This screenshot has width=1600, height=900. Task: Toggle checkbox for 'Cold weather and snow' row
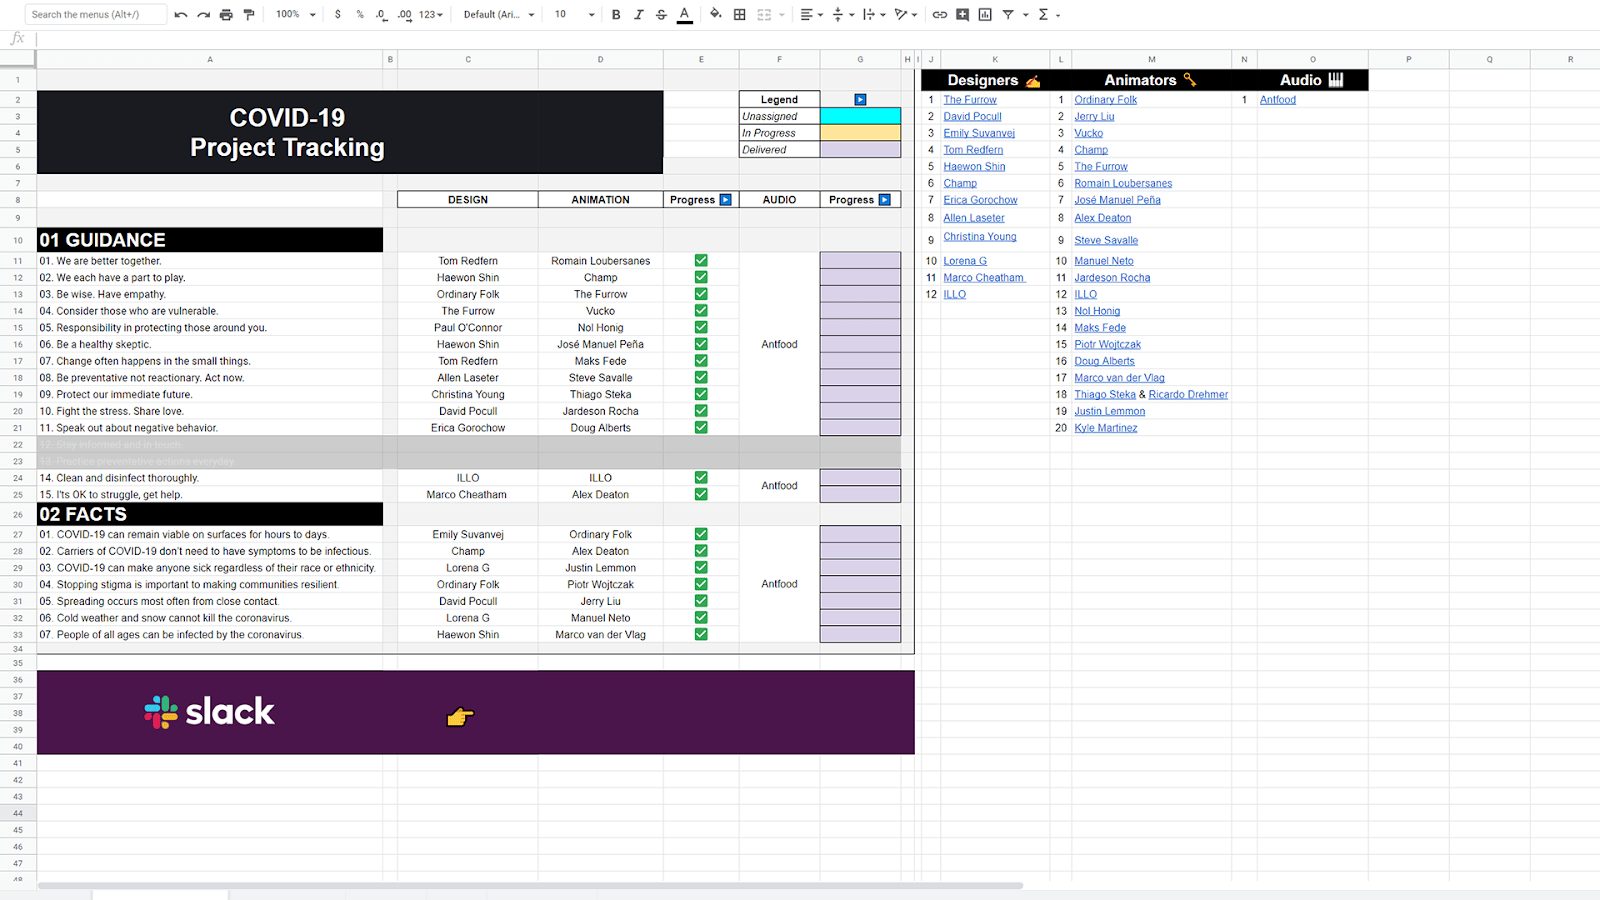tap(701, 618)
